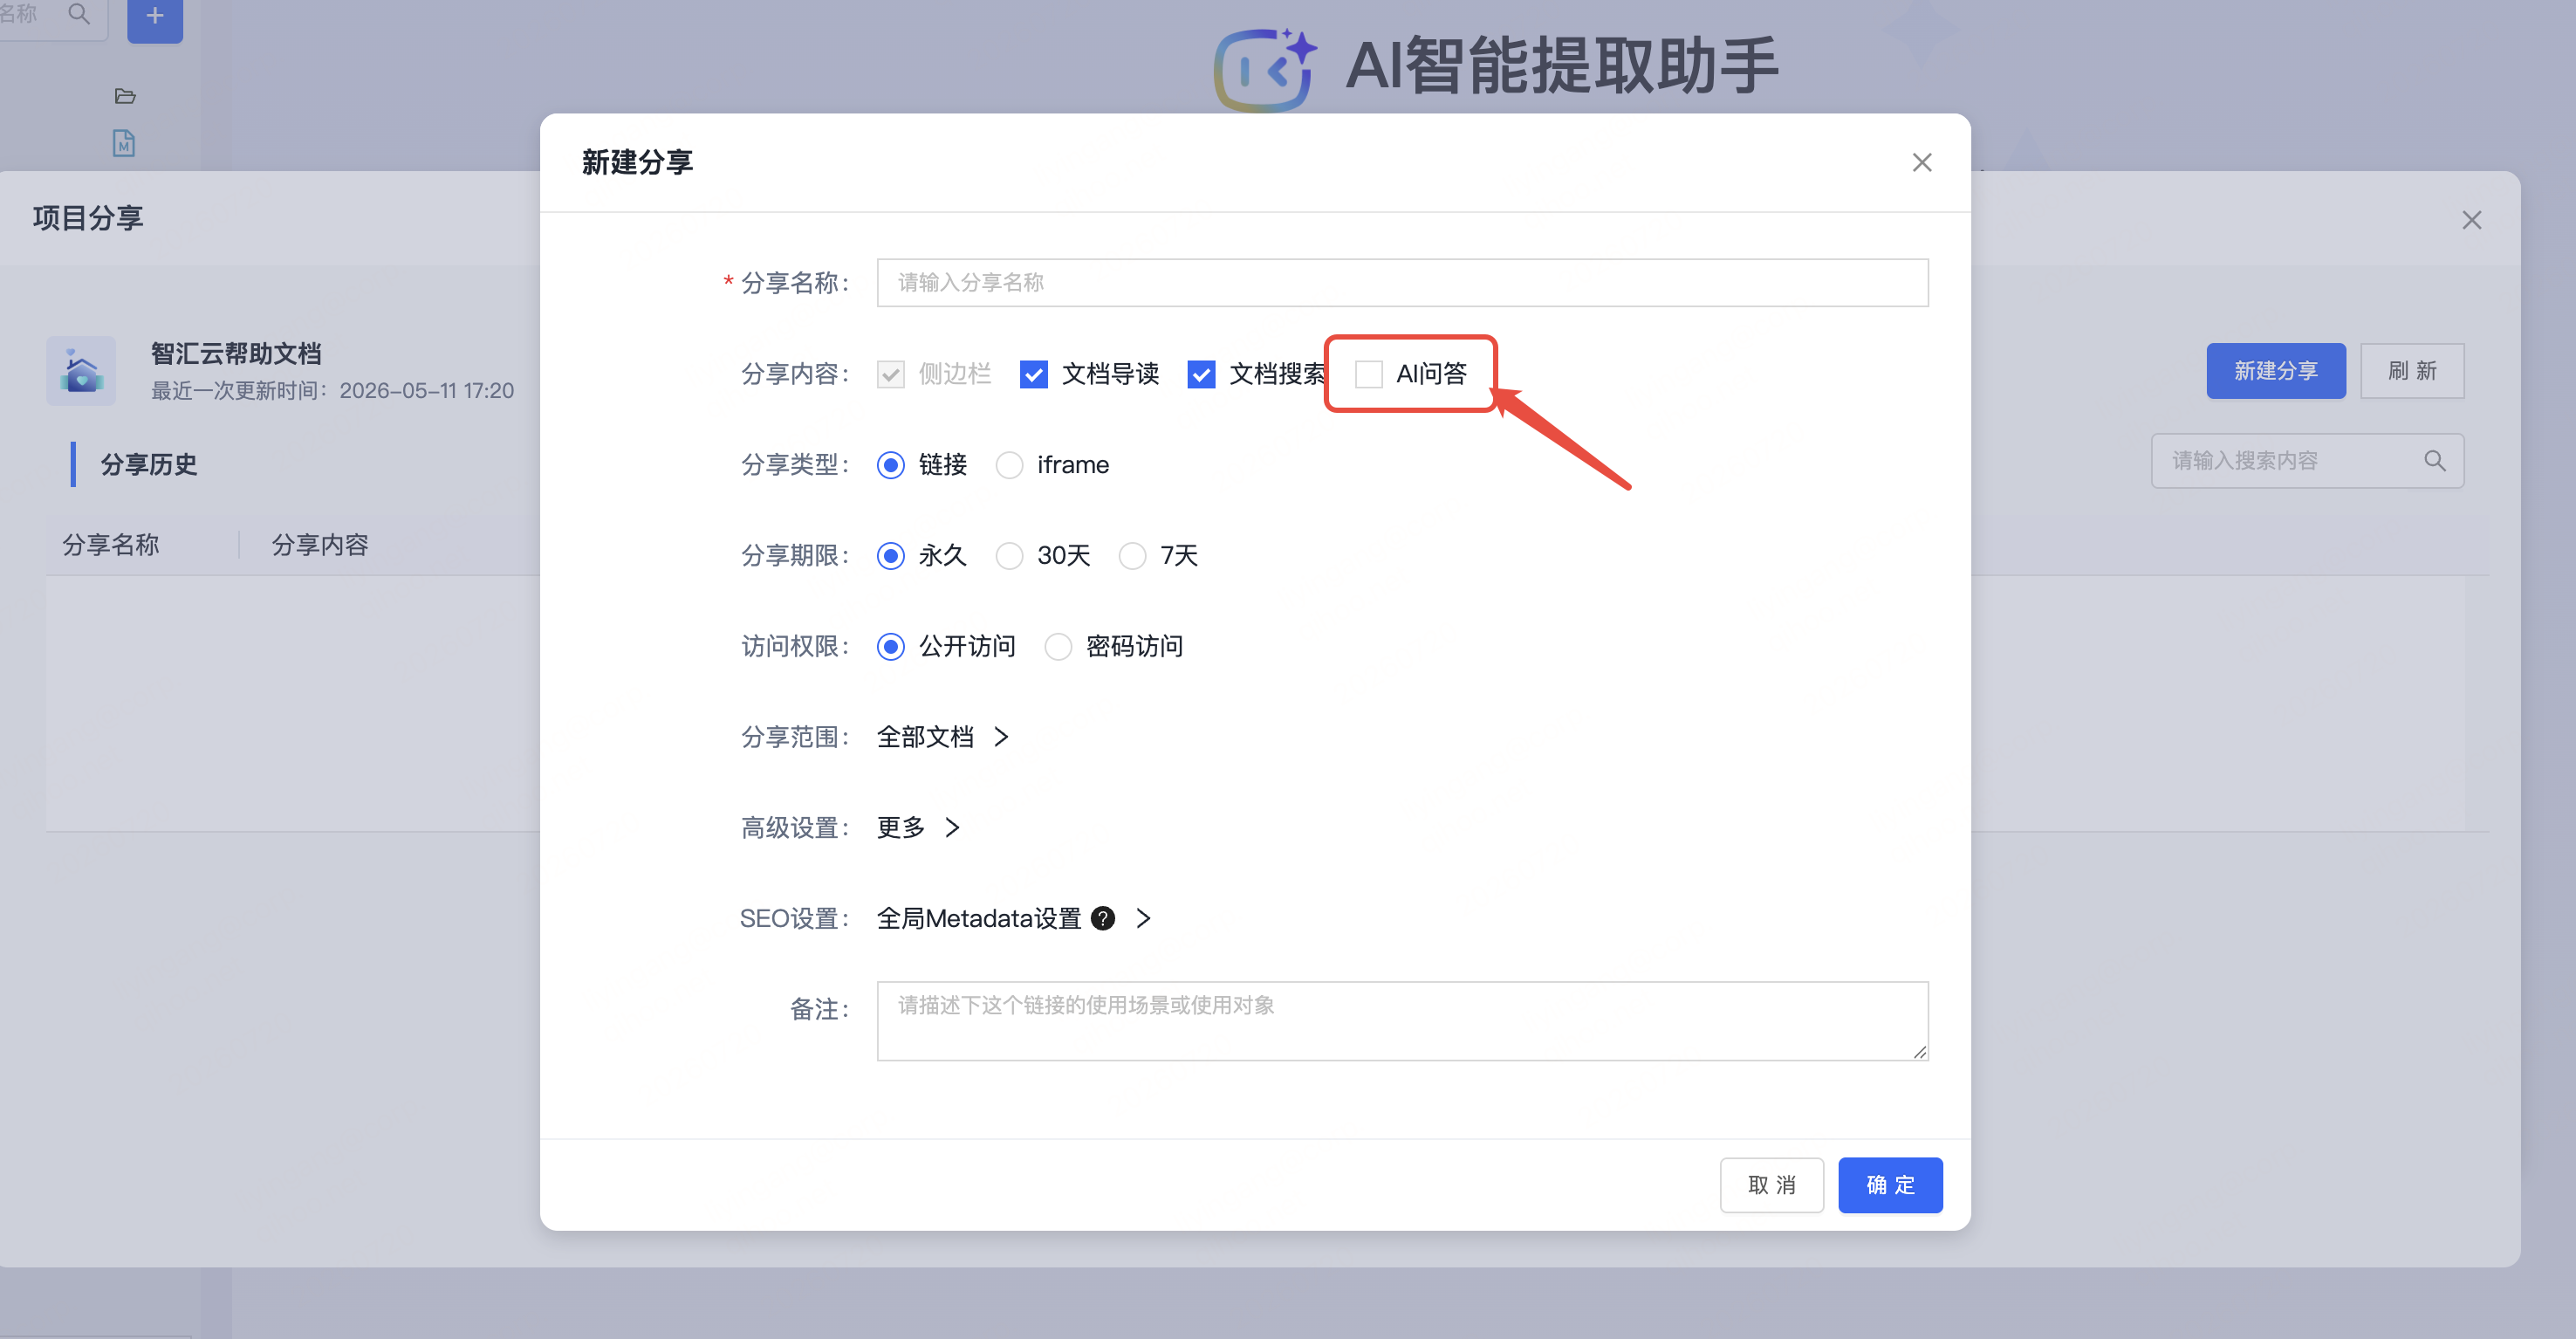Click the 刷新 button
This screenshot has width=2576, height=1339.
(x=2412, y=371)
